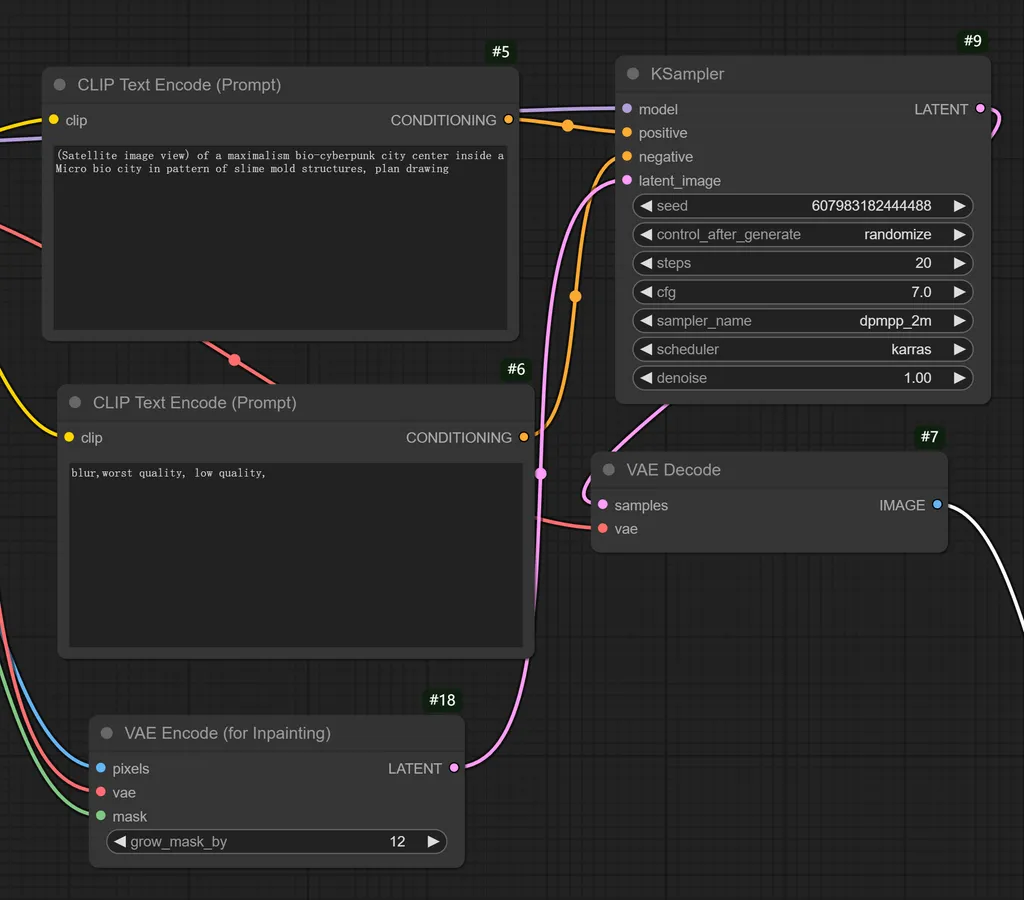Screen dimensions: 1024x900
Task: Click the VAE Decode samples input socket
Action: click(603, 504)
